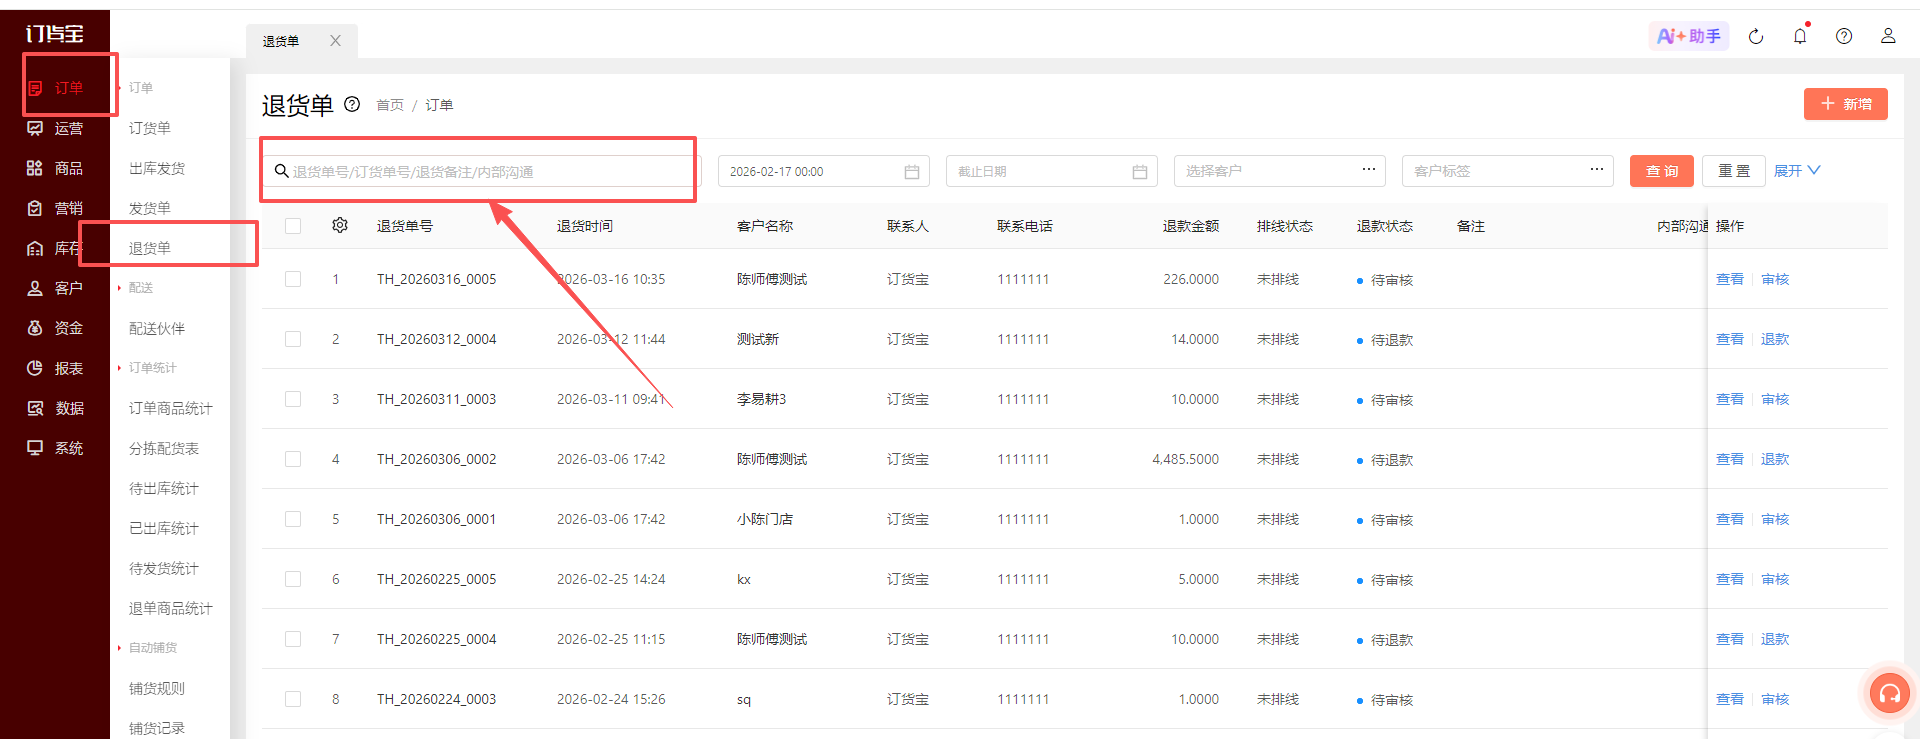Open the 客户标签 selector
The height and width of the screenshot is (739, 1920).
pyautogui.click(x=1508, y=171)
